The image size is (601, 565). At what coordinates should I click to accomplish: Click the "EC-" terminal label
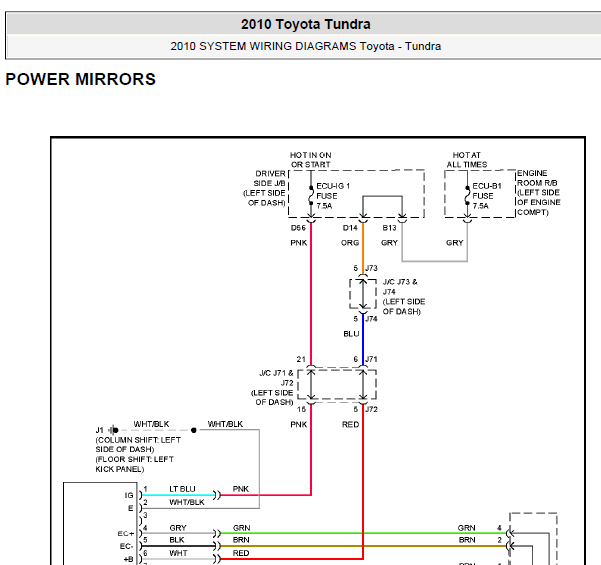[x=126, y=547]
